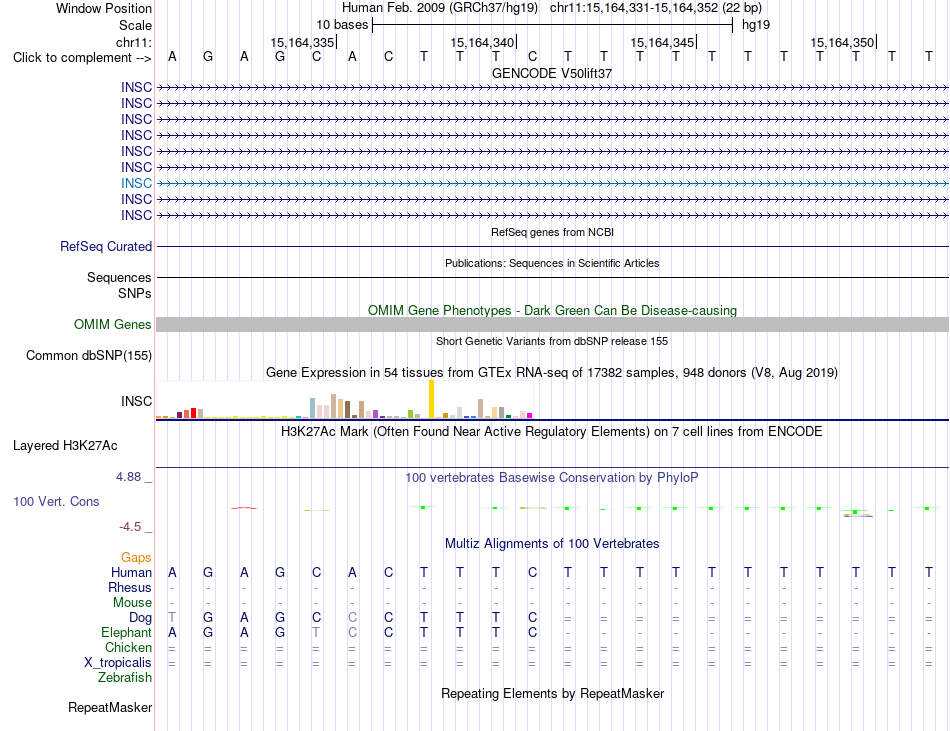Click the 4.88 upper scale value
Screen dimensions: 950x731
pyautogui.click(x=128, y=477)
